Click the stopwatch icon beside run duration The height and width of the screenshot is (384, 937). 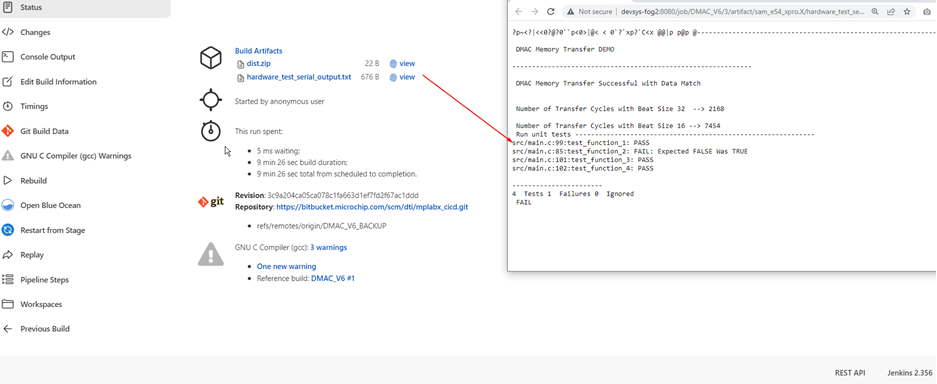point(211,131)
